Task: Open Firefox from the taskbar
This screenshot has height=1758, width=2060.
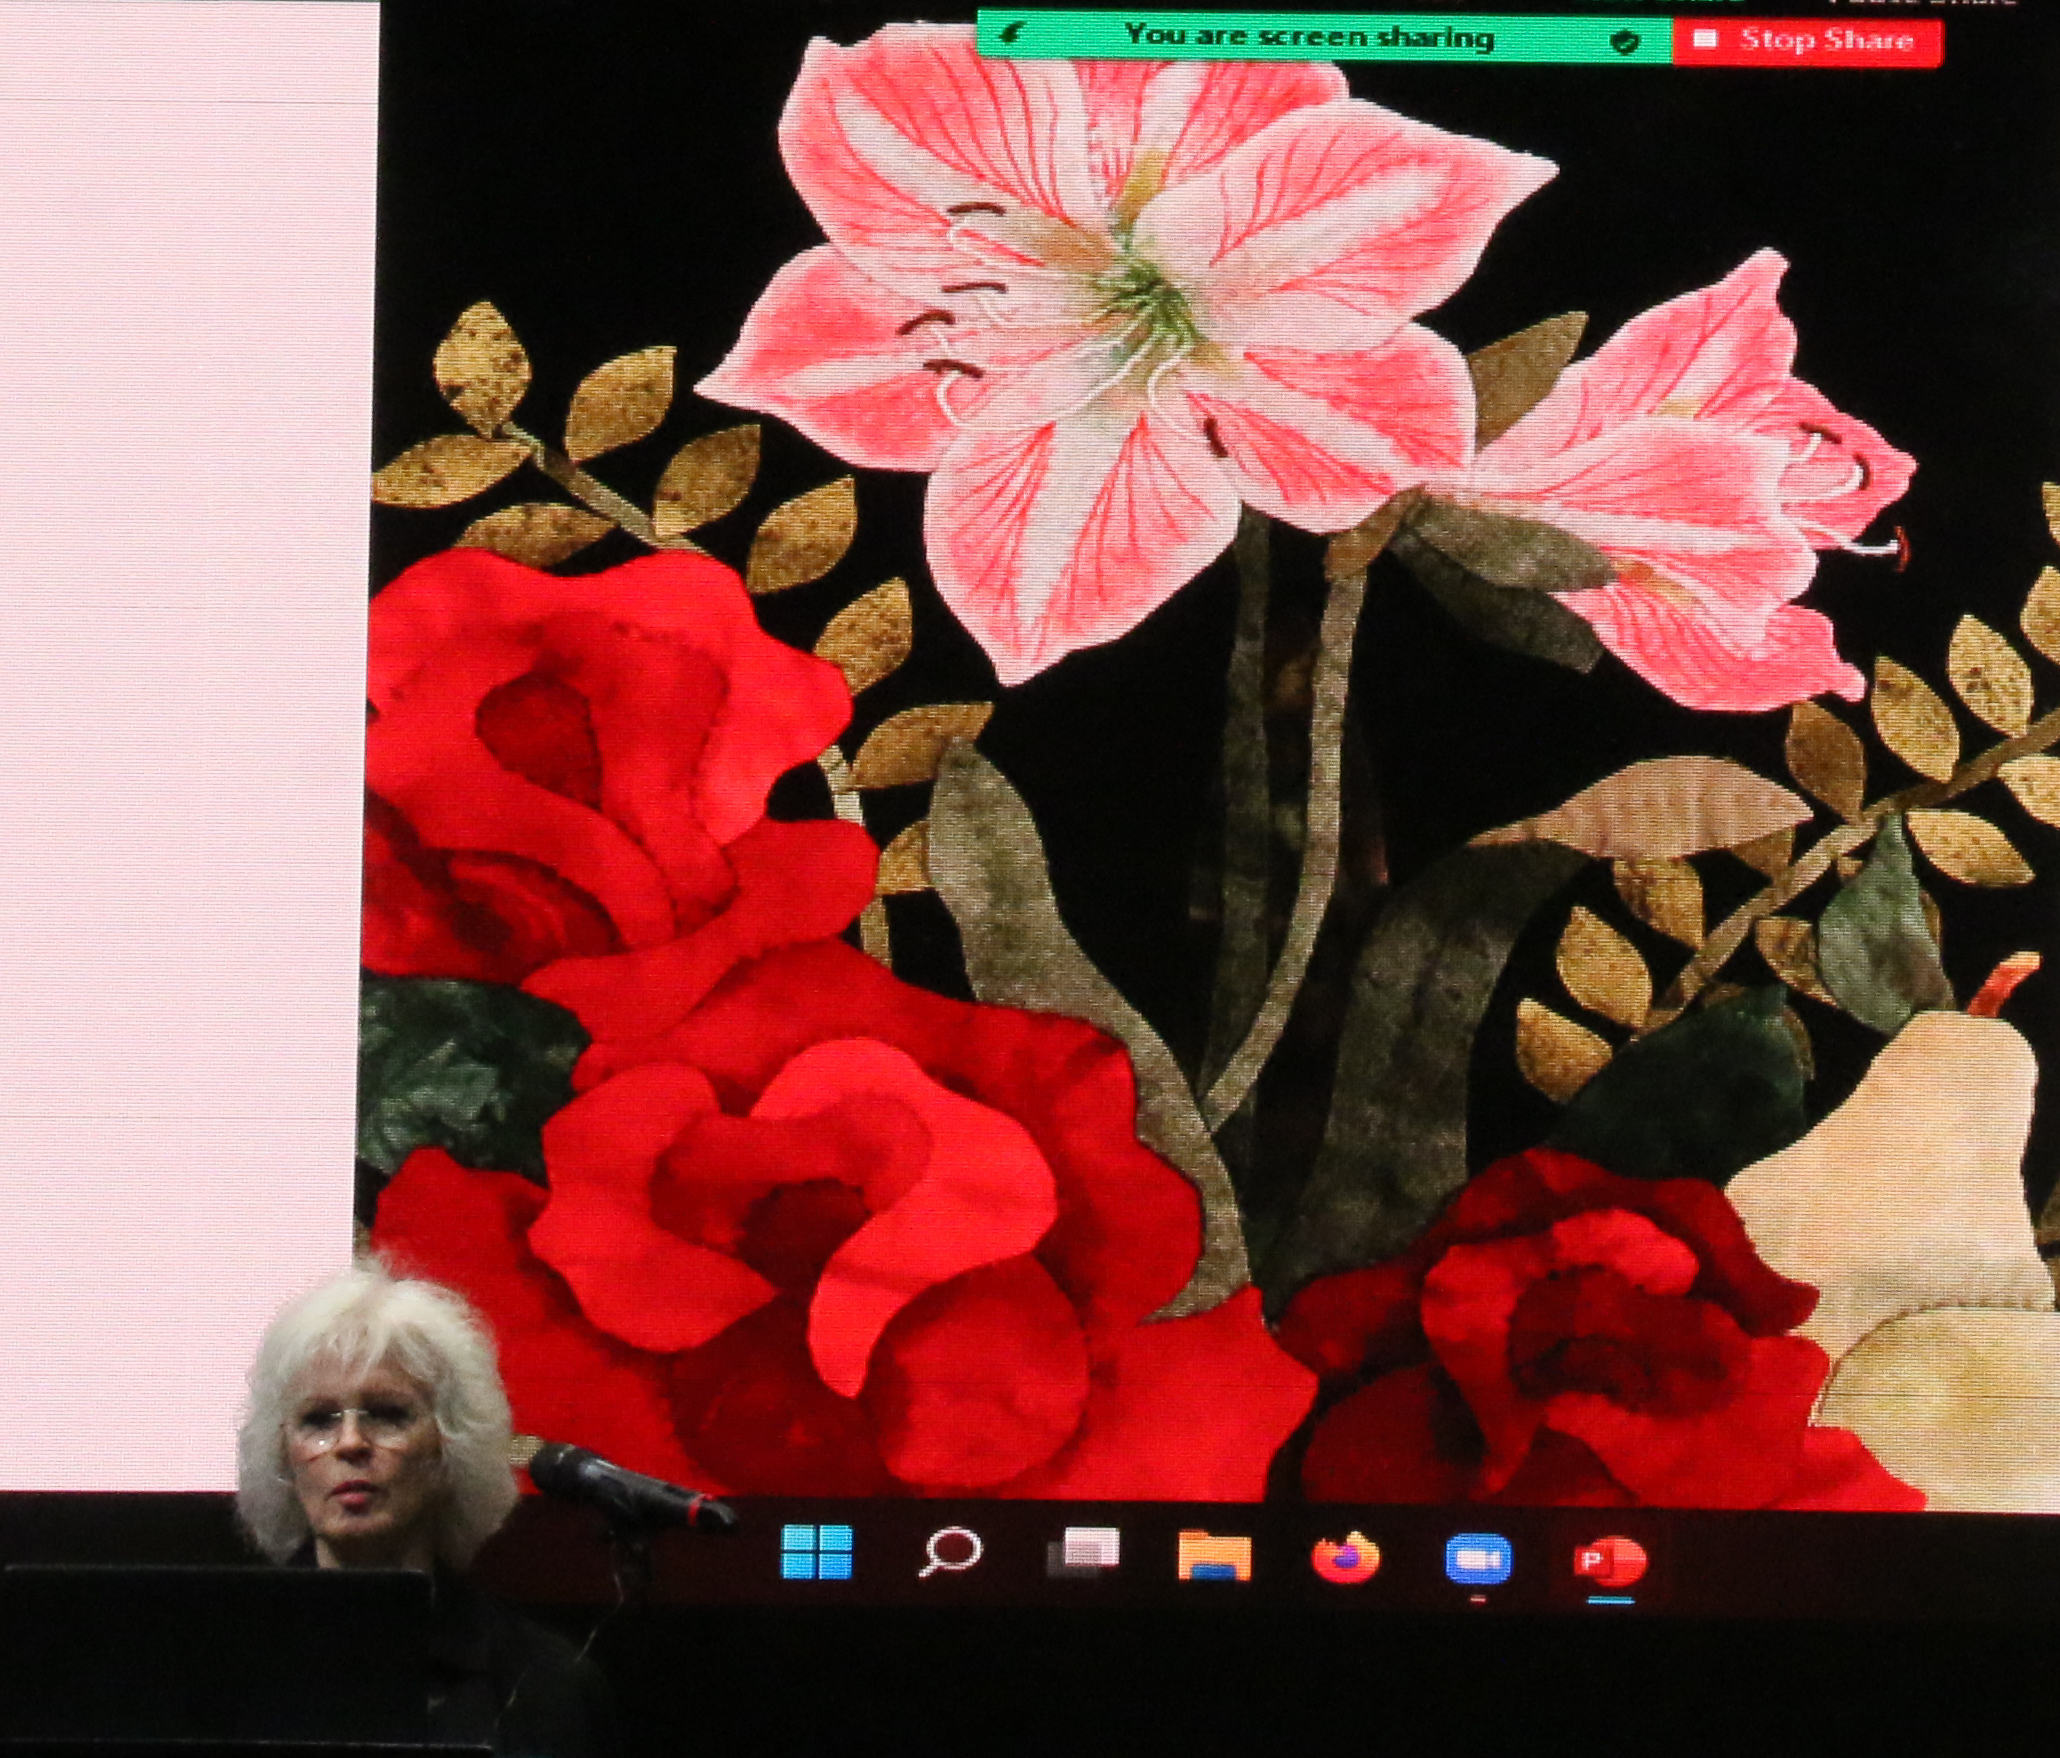Action: click(1345, 1558)
